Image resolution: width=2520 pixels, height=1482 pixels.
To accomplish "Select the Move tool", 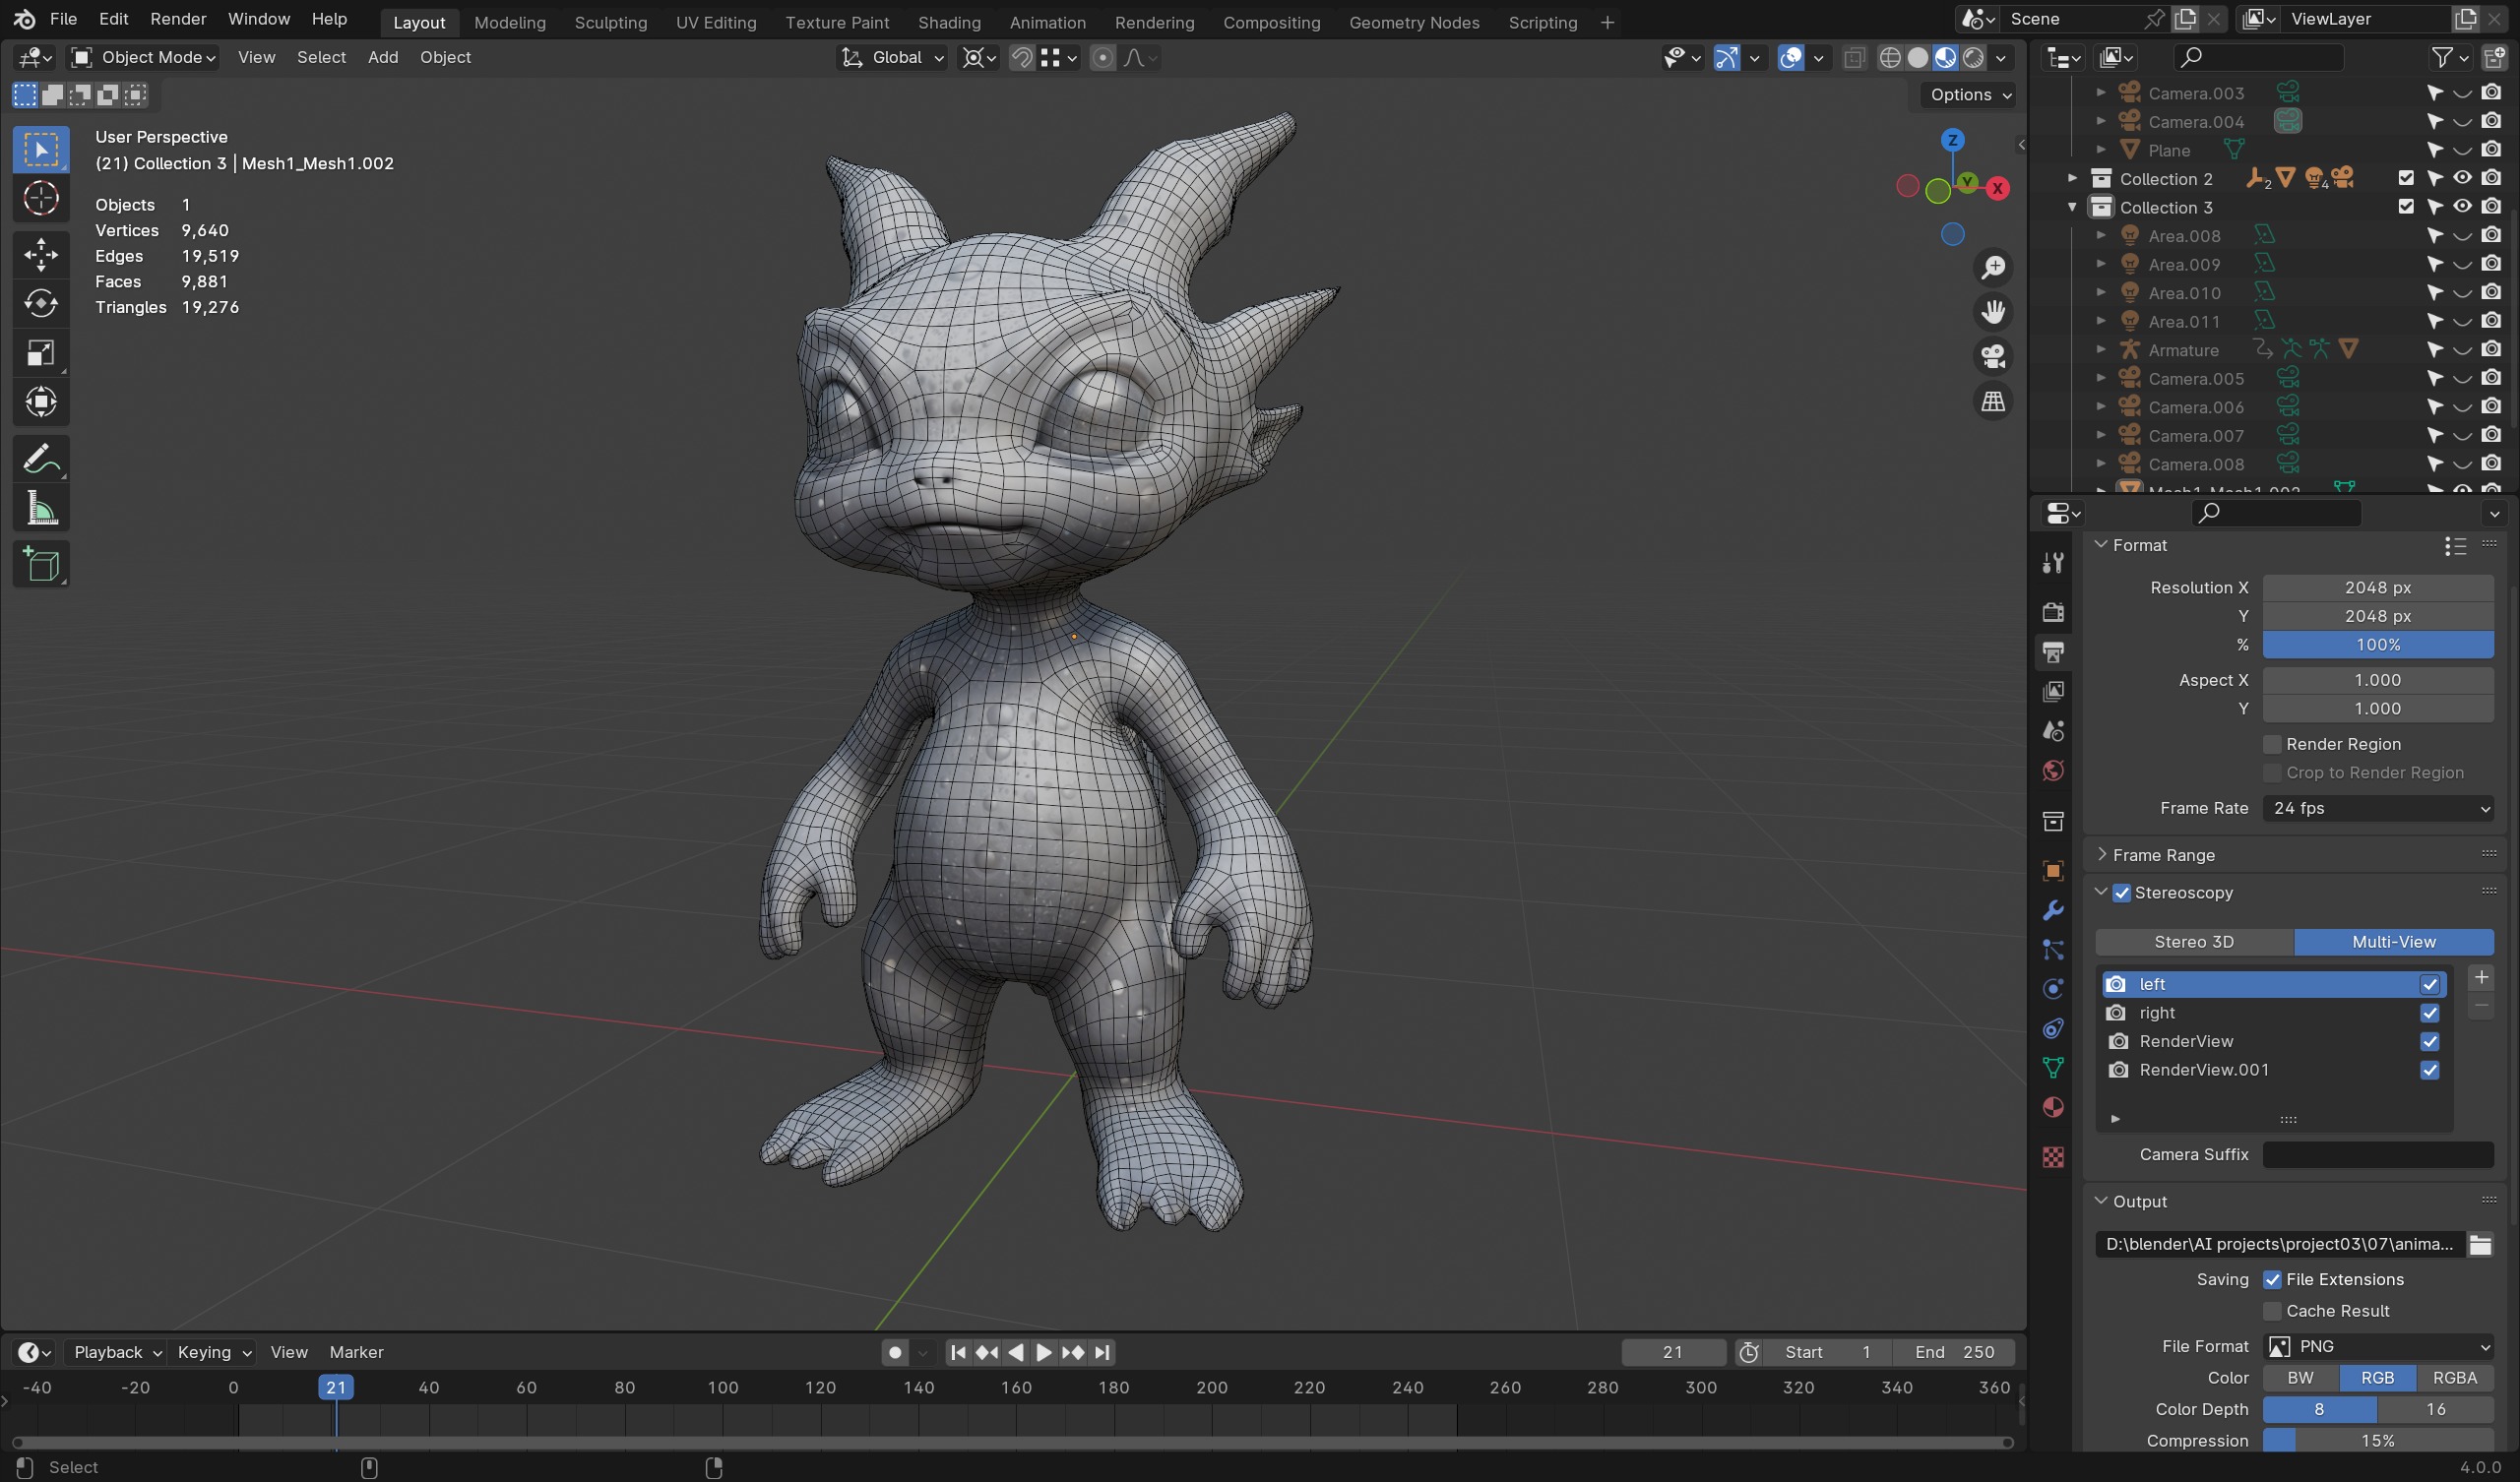I will pyautogui.click(x=41, y=254).
